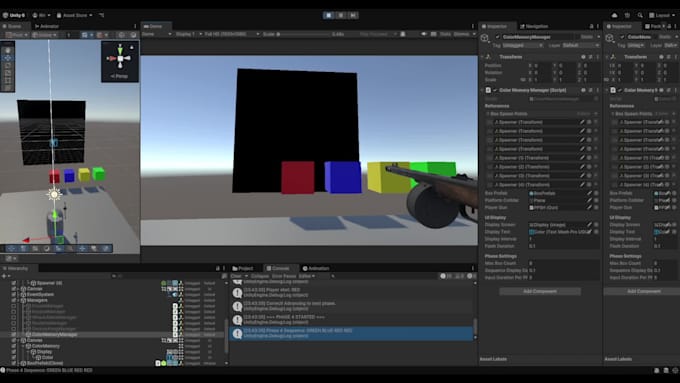Screen dimensions: 680x383
Task: Click the Gizmos button in Game view
Action: point(461,34)
